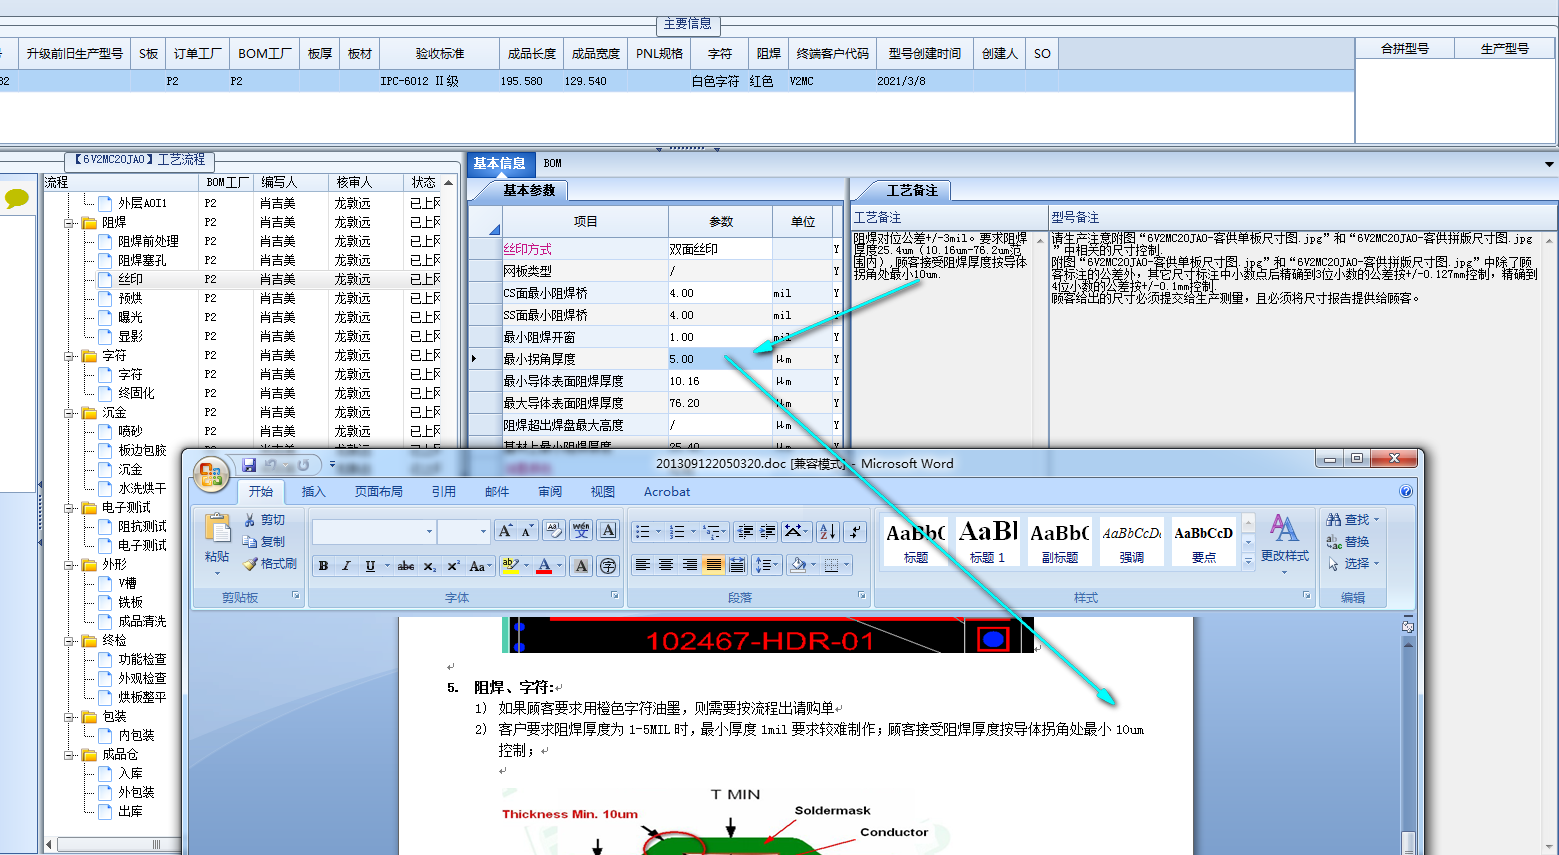Toggle superscript formatting
Image resolution: width=1559 pixels, height=855 pixels.
(x=453, y=566)
